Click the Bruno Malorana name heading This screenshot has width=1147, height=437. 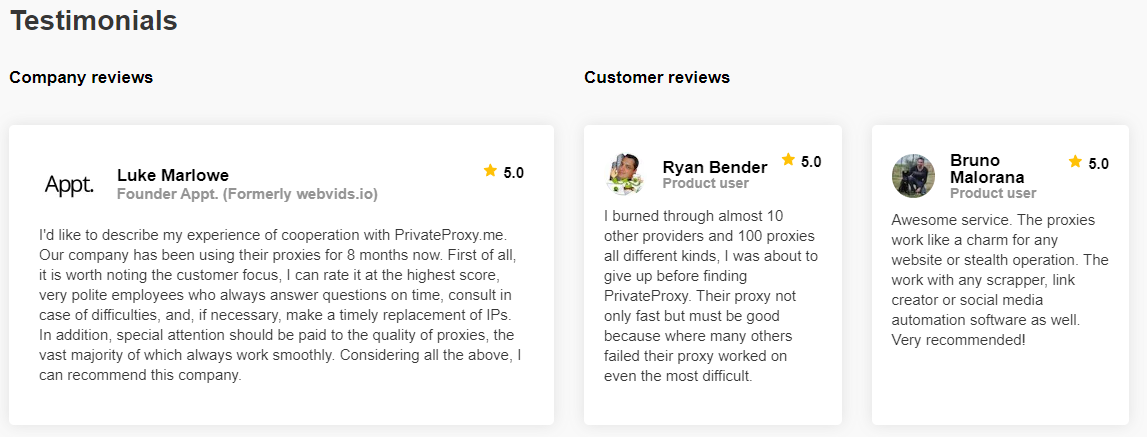987,168
